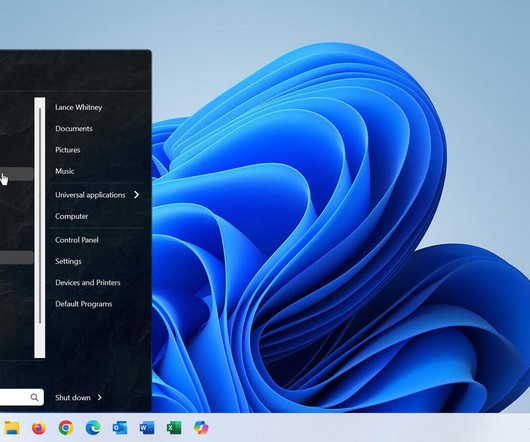Open the Music folder
Image resolution: width=530 pixels, height=442 pixels.
(65, 171)
